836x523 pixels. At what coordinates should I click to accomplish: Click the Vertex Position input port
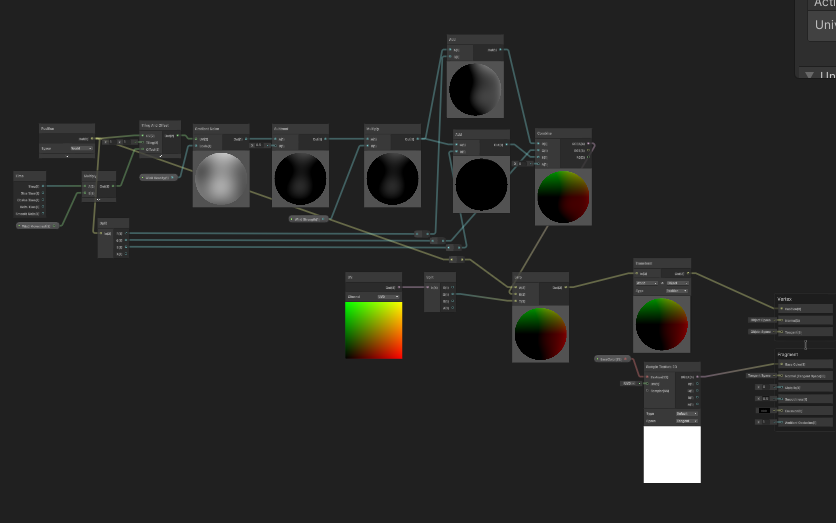click(781, 309)
